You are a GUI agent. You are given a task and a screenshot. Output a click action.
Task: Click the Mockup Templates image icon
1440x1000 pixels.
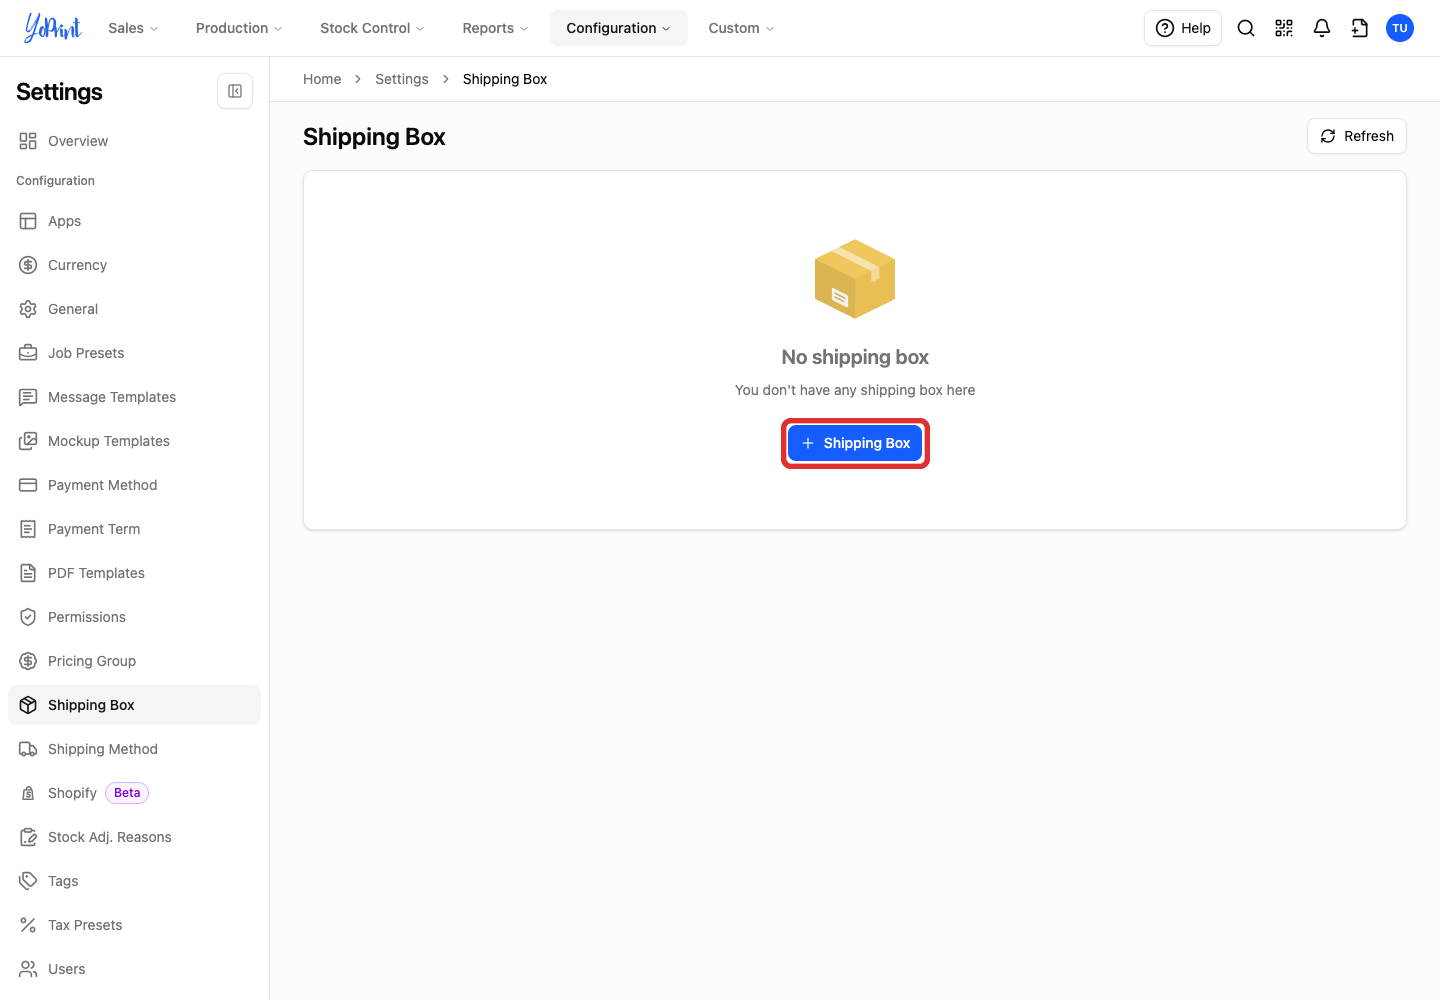point(28,441)
